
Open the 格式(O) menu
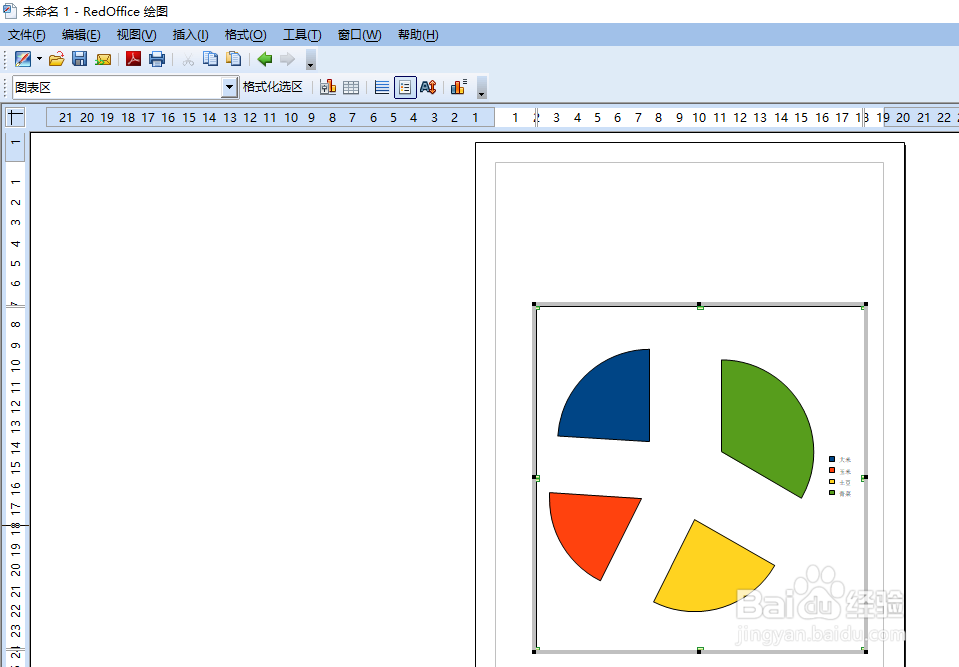click(245, 35)
